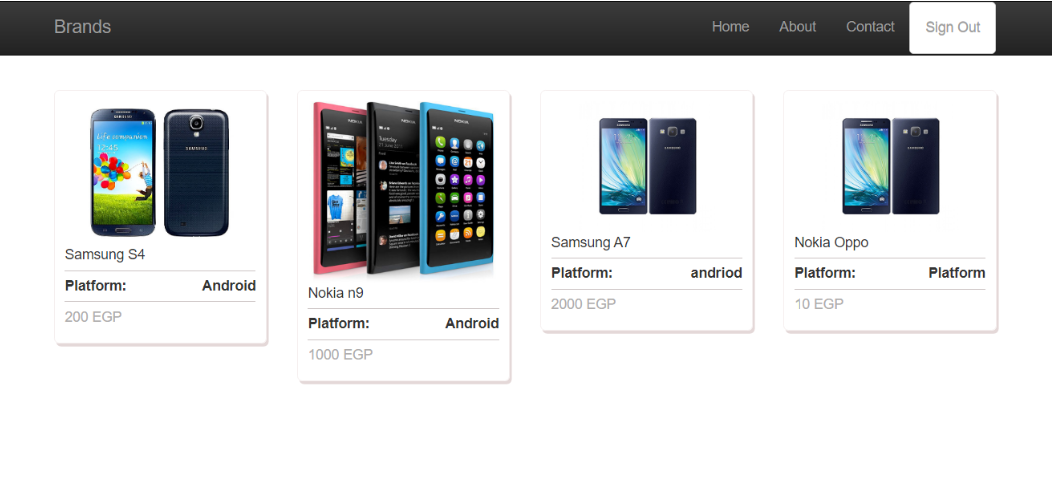This screenshot has height=496, width=1052.
Task: Open the Samsung A7 phone image
Action: 647,166
